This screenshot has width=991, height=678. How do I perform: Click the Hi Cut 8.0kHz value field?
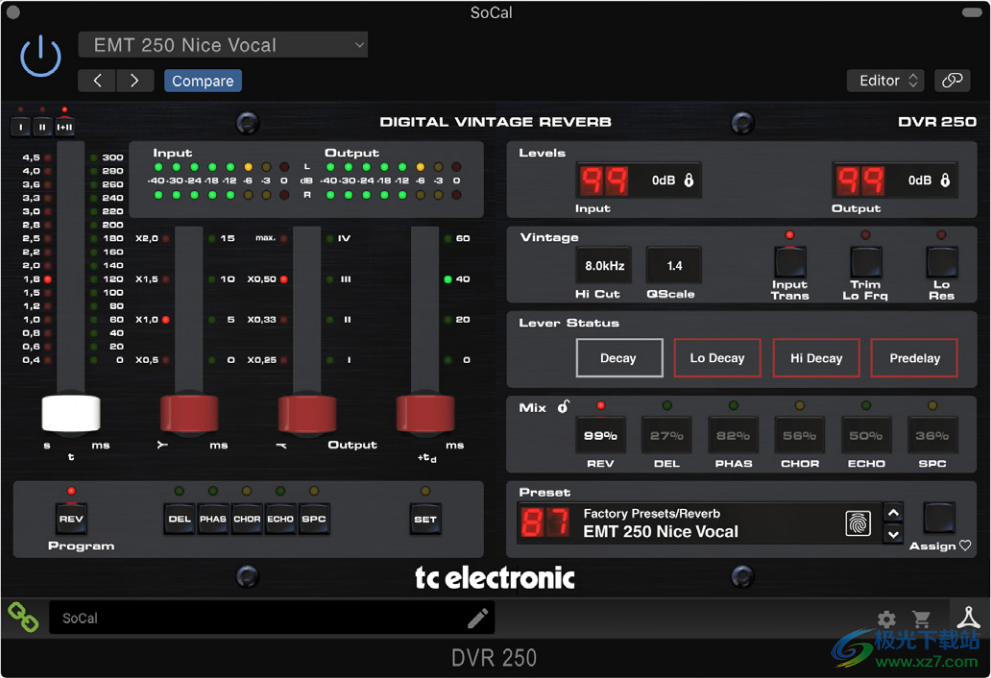(x=603, y=266)
